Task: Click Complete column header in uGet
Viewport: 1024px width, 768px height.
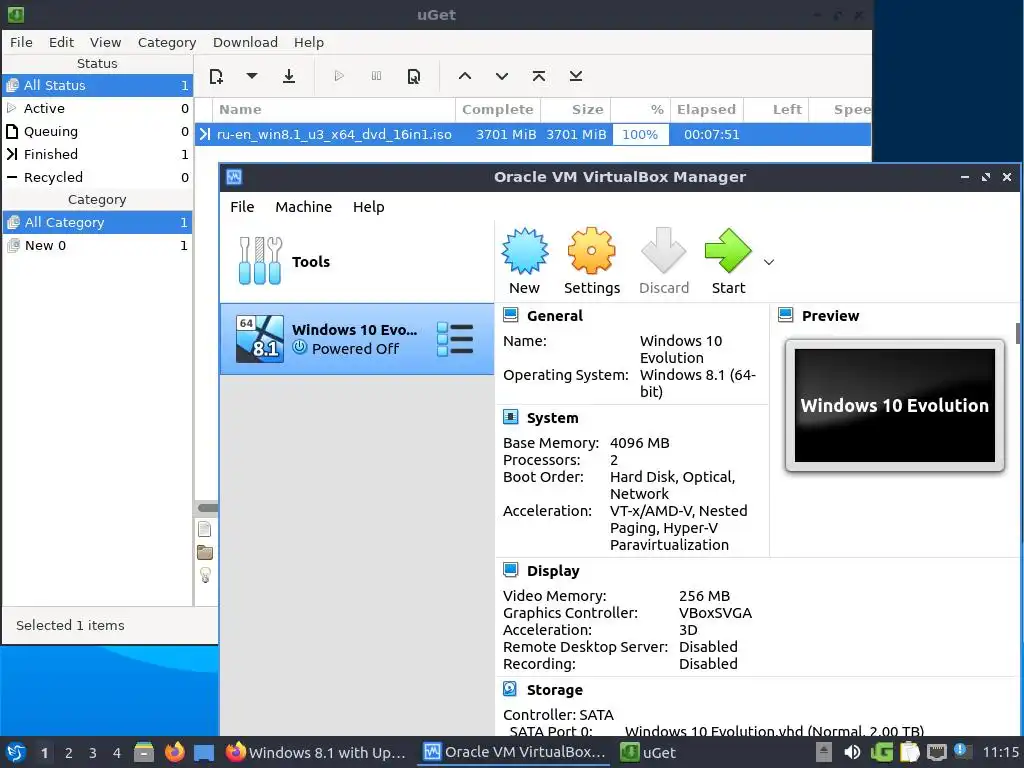Action: 498,110
